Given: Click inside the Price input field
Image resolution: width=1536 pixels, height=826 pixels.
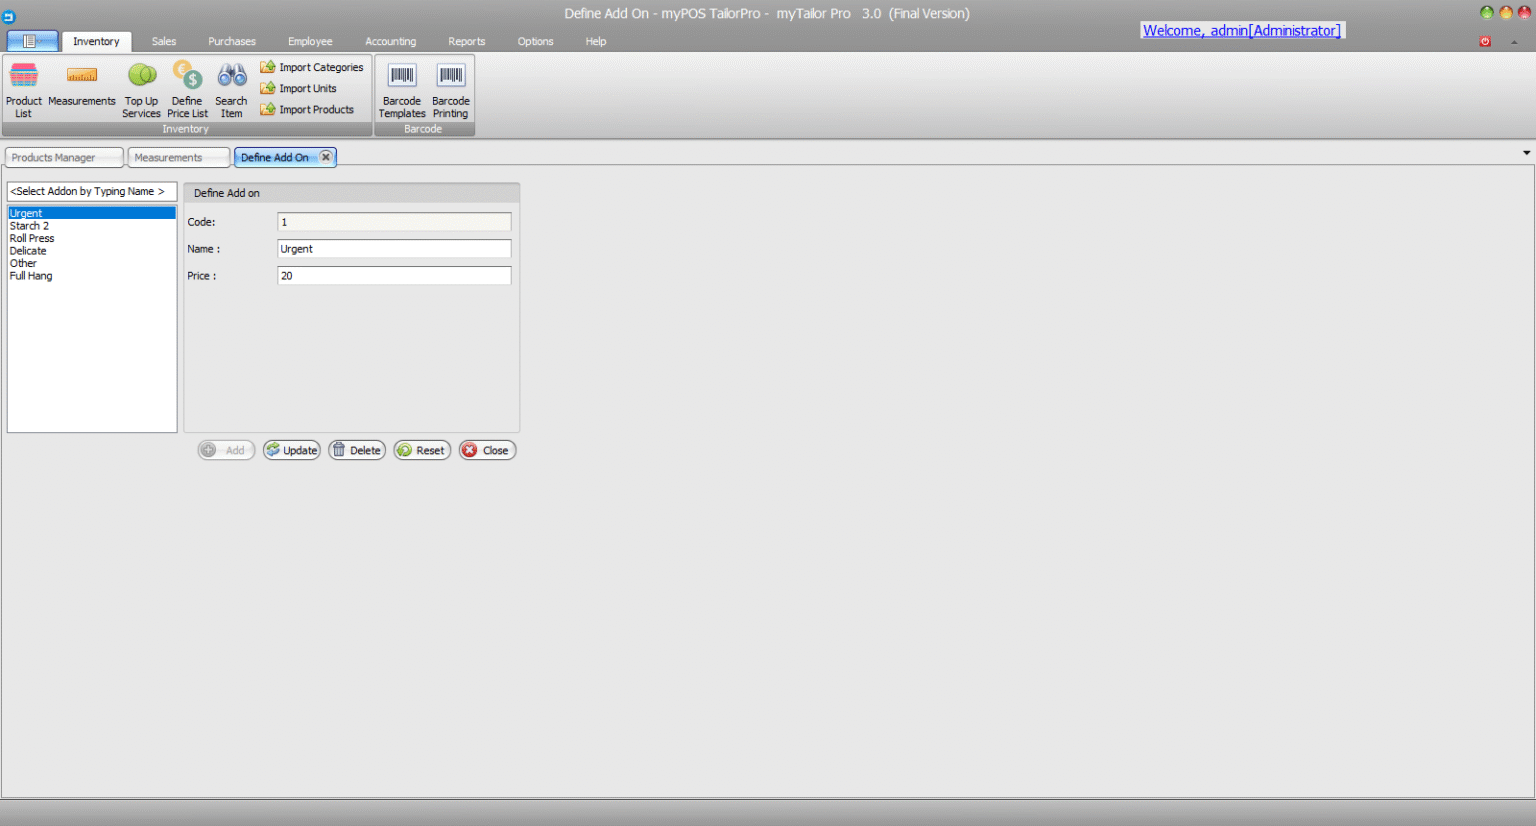Looking at the screenshot, I should [393, 275].
